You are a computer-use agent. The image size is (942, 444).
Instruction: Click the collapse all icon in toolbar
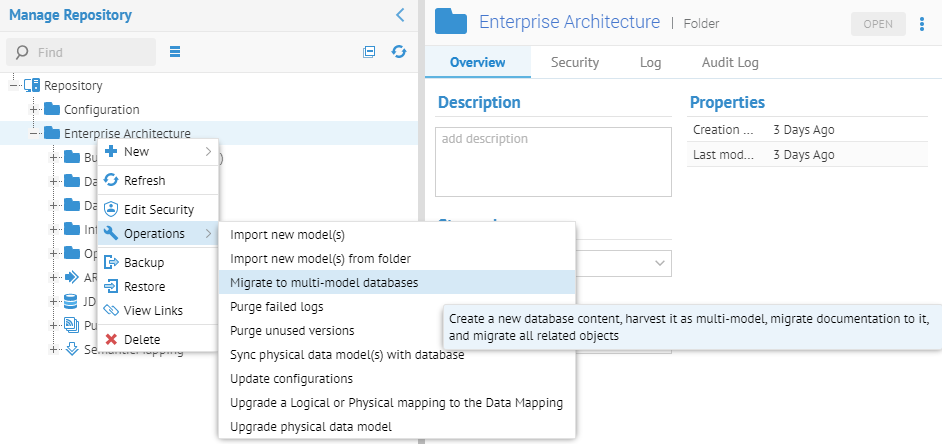pos(369,52)
